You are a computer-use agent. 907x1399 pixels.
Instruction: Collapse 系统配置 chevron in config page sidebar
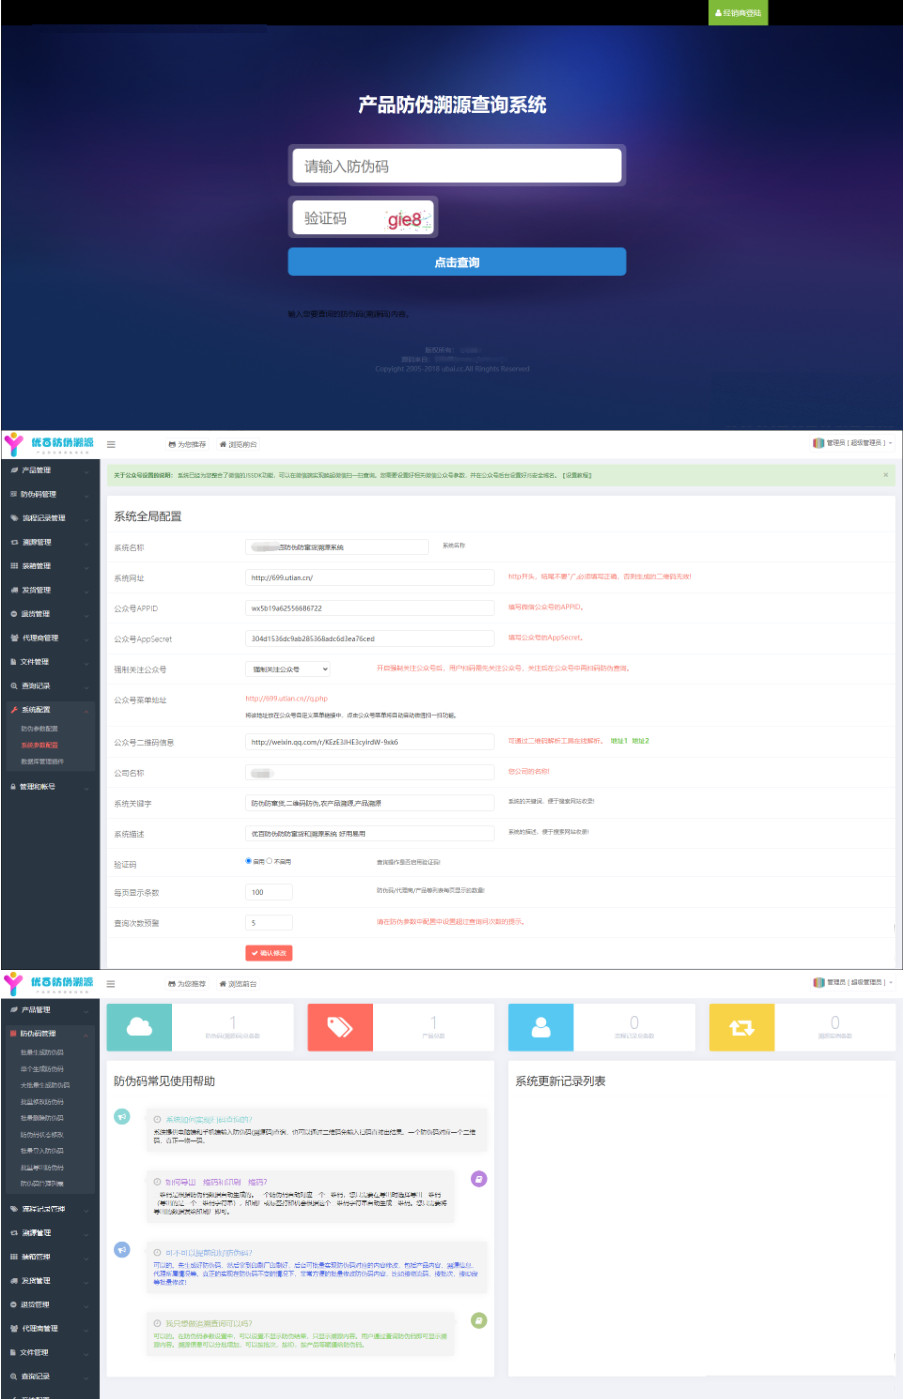(87, 711)
